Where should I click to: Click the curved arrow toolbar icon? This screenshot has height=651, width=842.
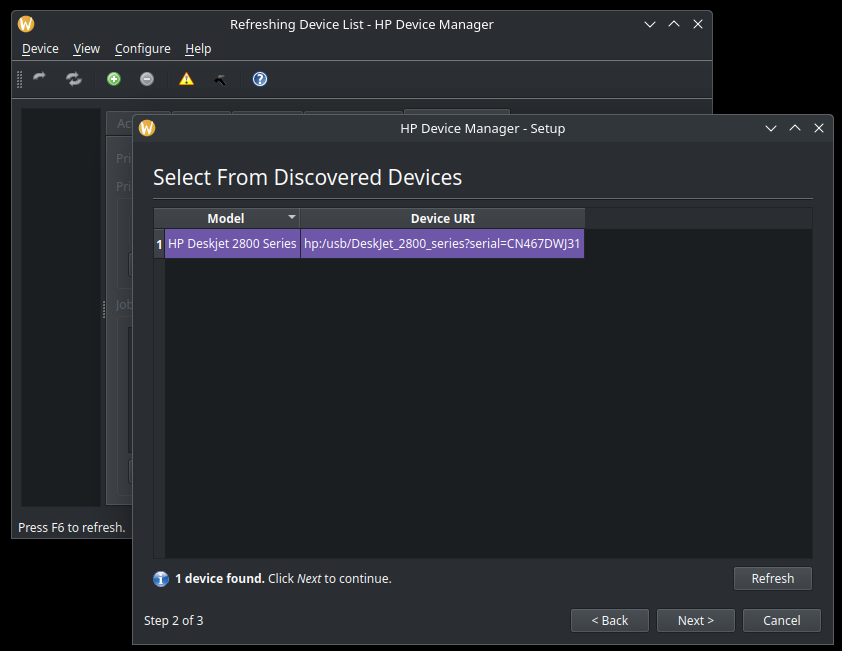pyautogui.click(x=39, y=78)
